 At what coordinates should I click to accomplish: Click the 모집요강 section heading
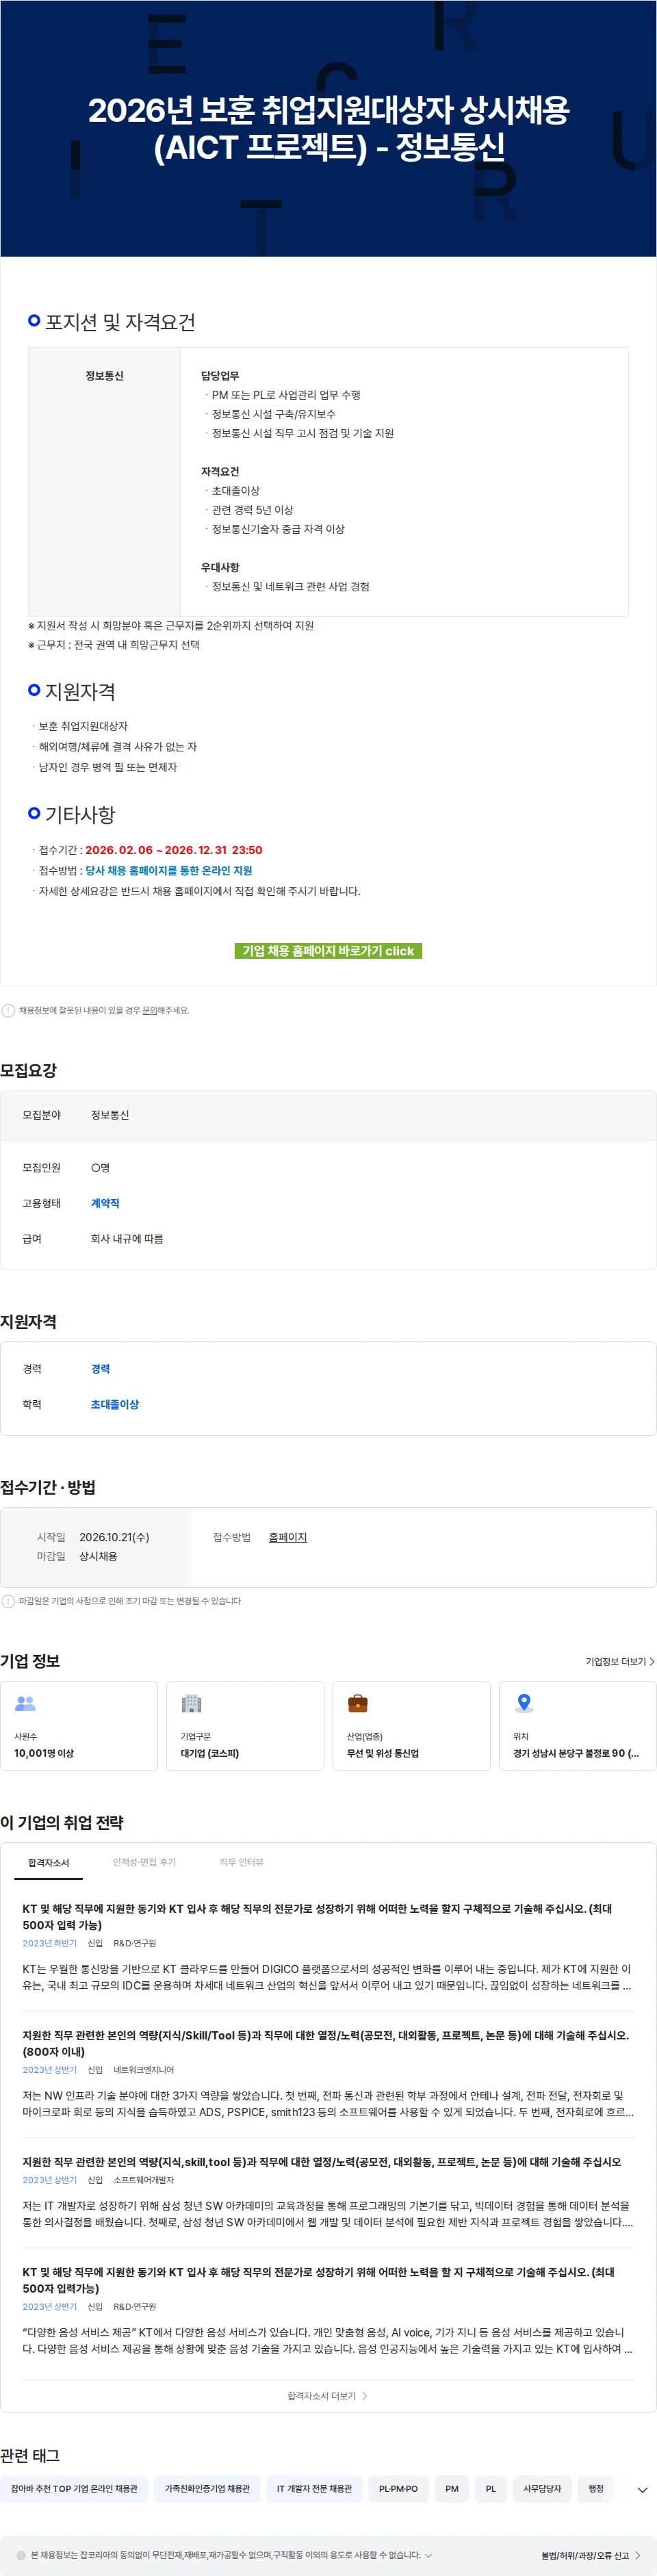click(29, 1070)
